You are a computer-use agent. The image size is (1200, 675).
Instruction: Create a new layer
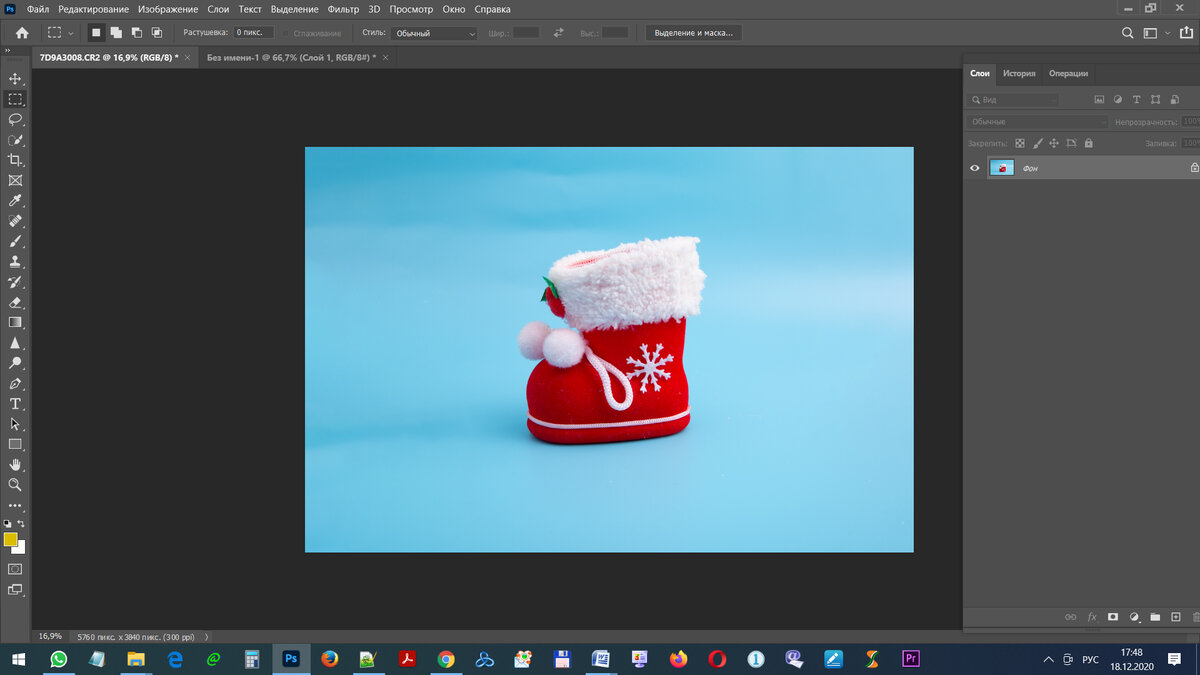point(1176,617)
